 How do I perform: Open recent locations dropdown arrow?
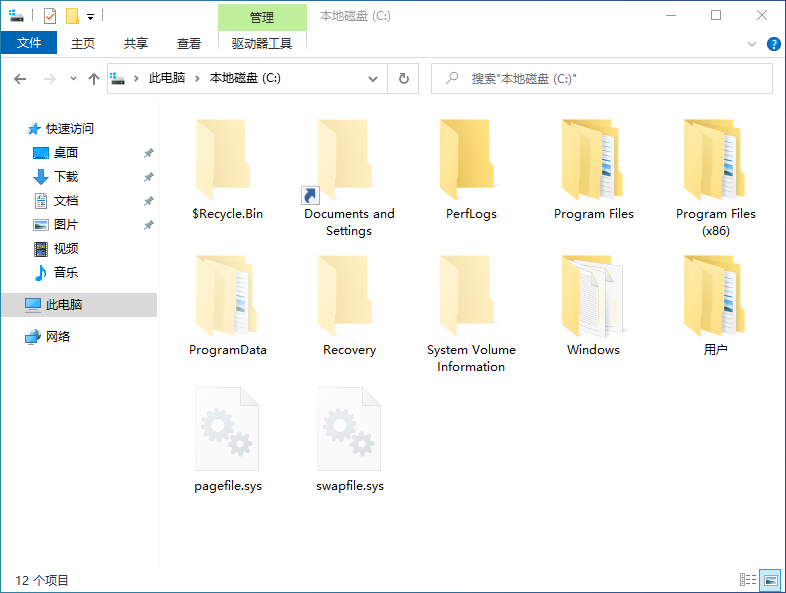coord(73,79)
